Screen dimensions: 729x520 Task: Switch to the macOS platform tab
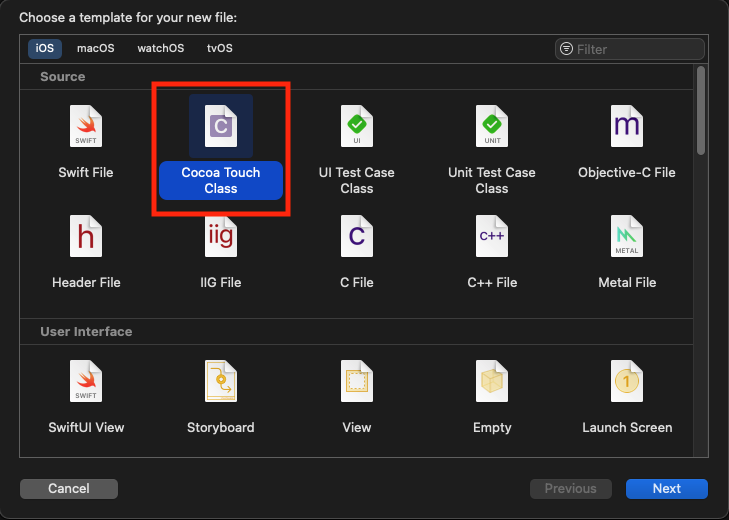pyautogui.click(x=95, y=48)
